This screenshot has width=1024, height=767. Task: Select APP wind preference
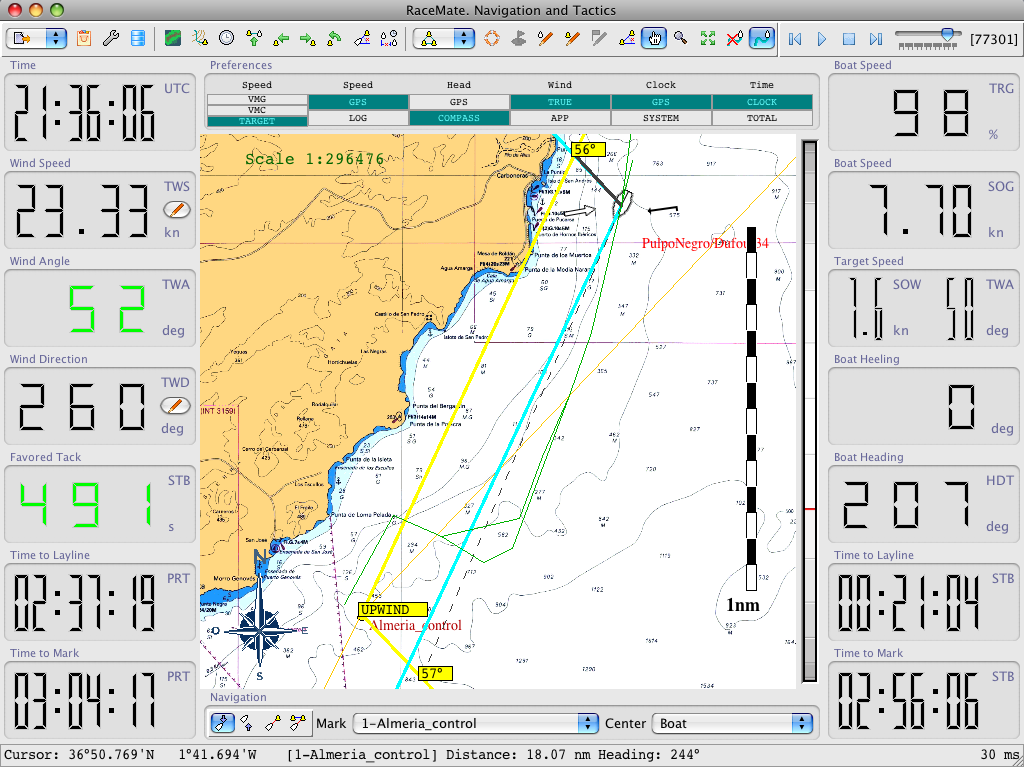pyautogui.click(x=560, y=118)
